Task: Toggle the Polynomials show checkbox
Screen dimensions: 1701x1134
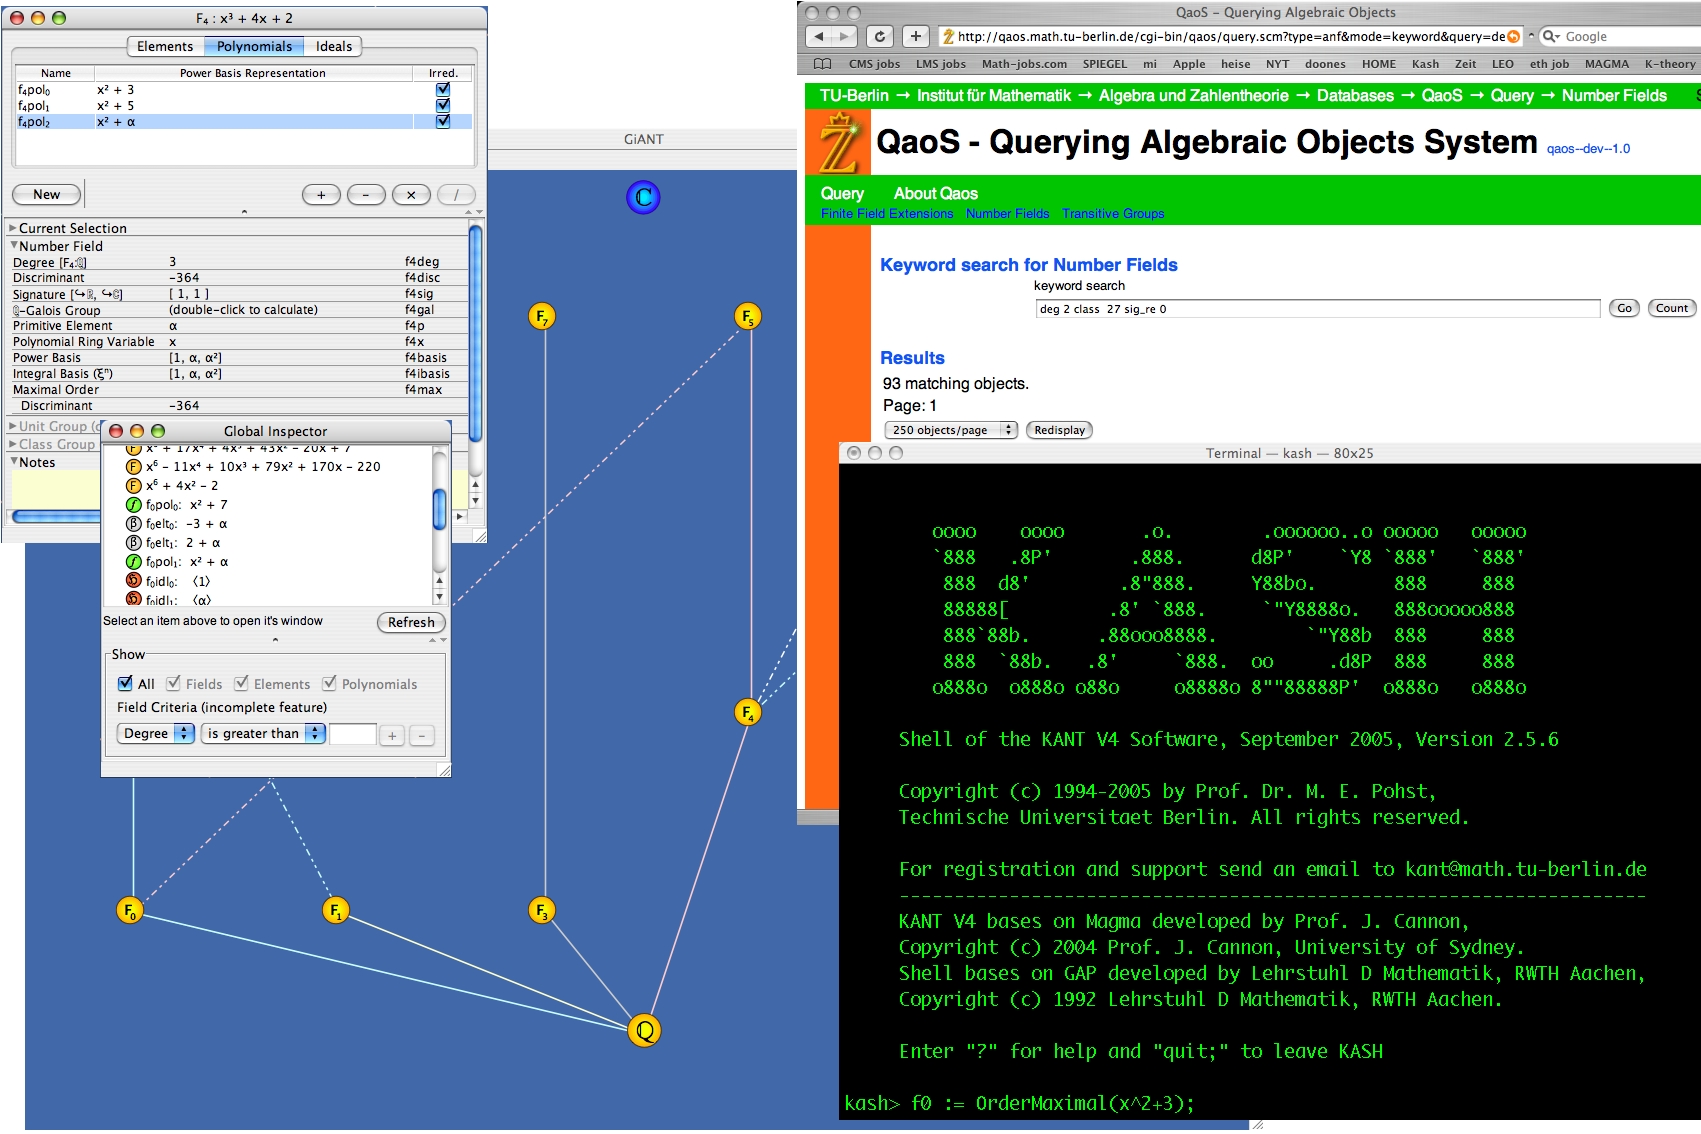Action: [x=330, y=684]
